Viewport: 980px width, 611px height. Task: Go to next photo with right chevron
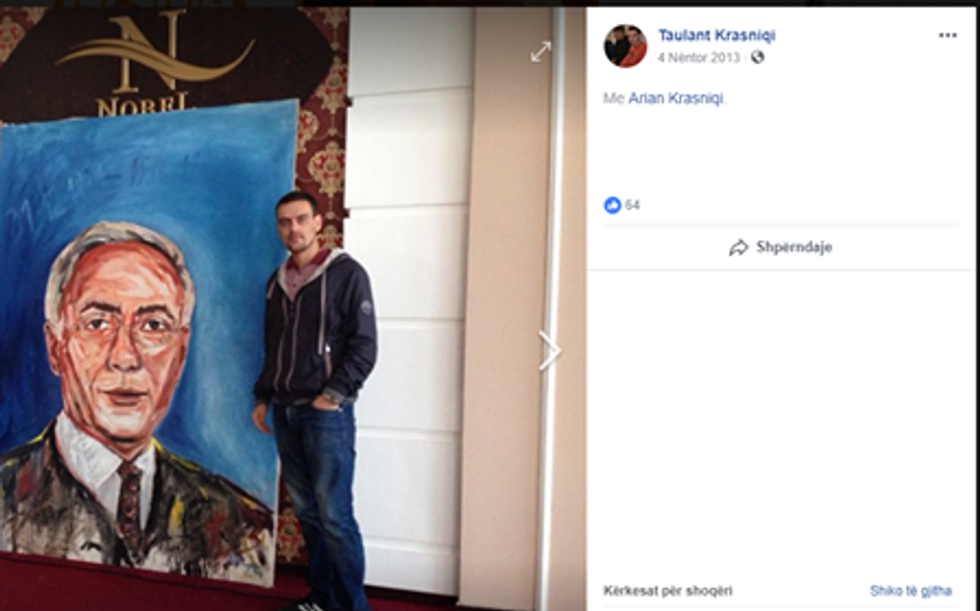coord(549,351)
